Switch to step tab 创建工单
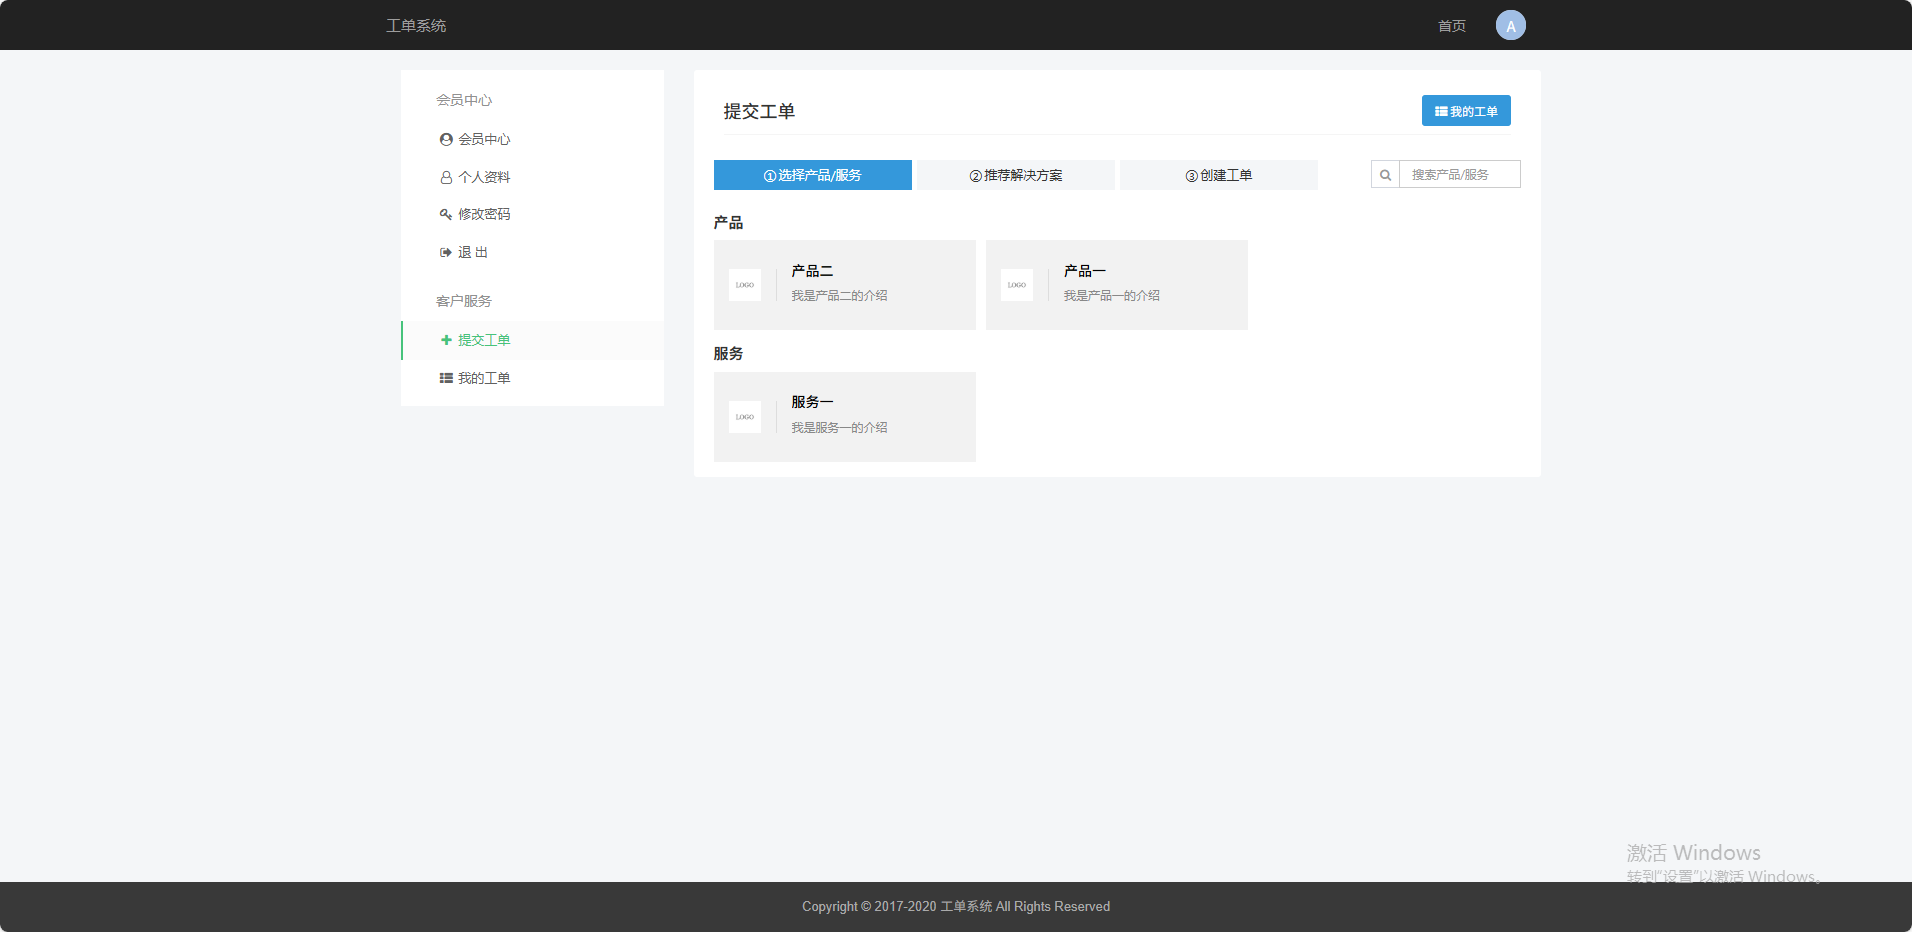The width and height of the screenshot is (1912, 932). point(1218,175)
